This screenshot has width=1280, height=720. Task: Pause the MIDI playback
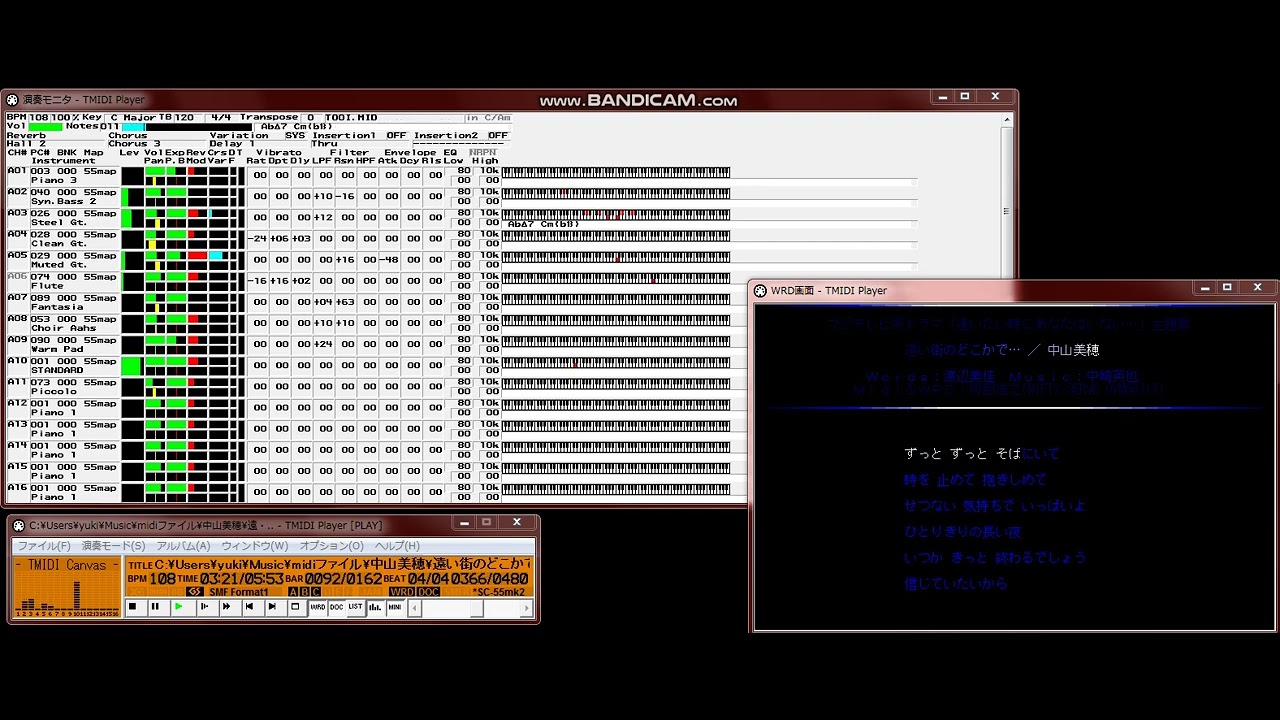(x=155, y=607)
